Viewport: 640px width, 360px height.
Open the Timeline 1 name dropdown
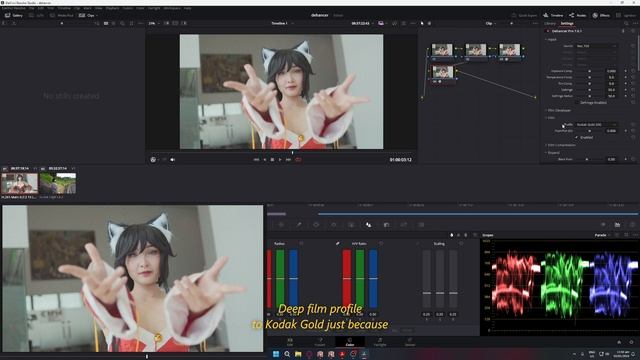[x=282, y=23]
